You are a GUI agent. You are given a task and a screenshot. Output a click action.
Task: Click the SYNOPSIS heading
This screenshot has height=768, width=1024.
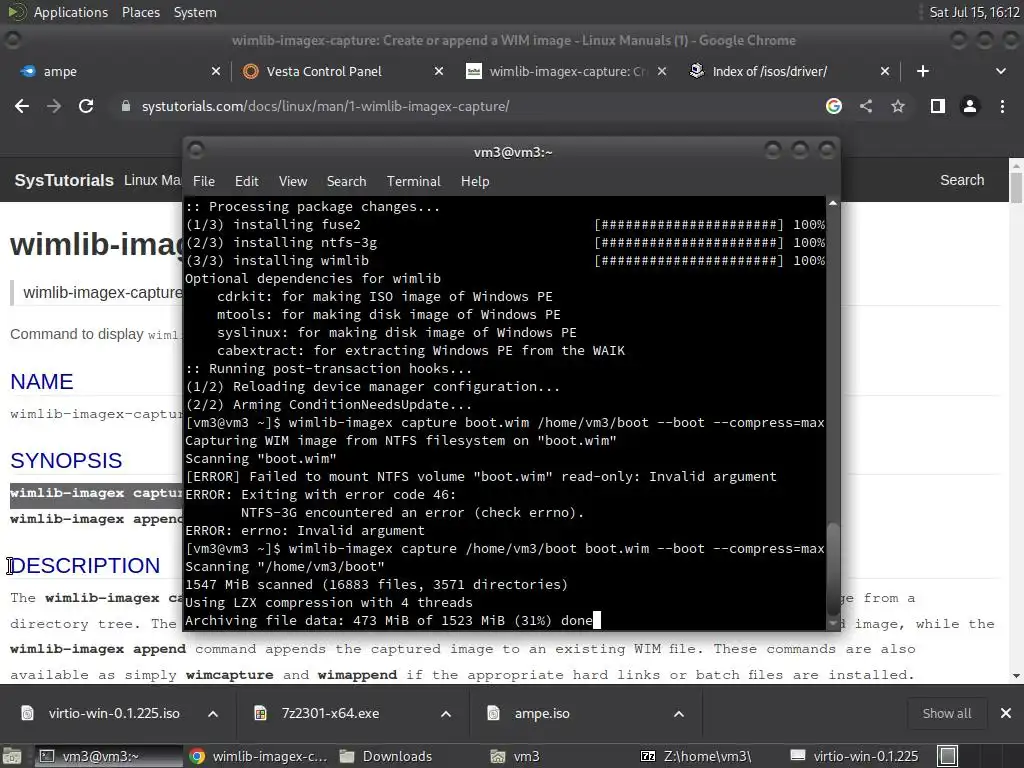click(x=66, y=461)
